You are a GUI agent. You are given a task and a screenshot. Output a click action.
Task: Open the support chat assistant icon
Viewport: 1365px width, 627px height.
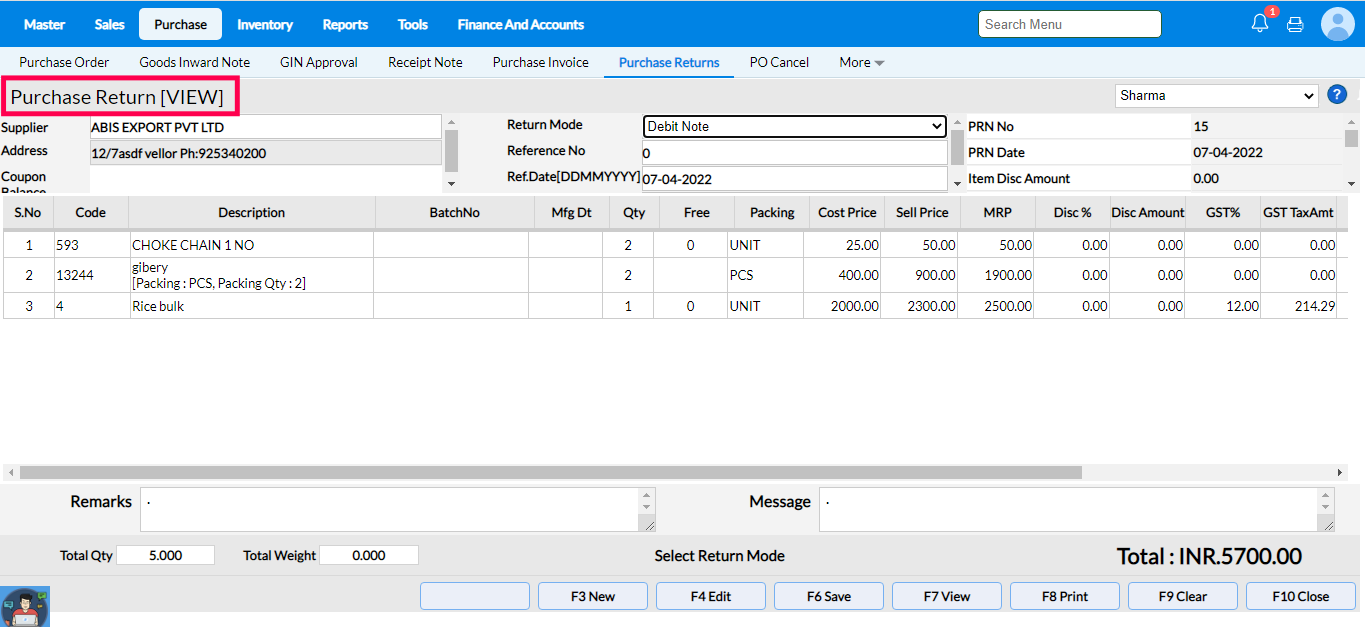click(25, 606)
